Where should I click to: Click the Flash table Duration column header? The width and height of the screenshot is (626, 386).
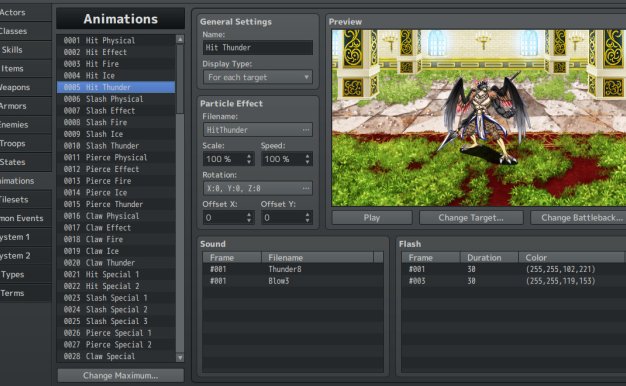(x=489, y=257)
